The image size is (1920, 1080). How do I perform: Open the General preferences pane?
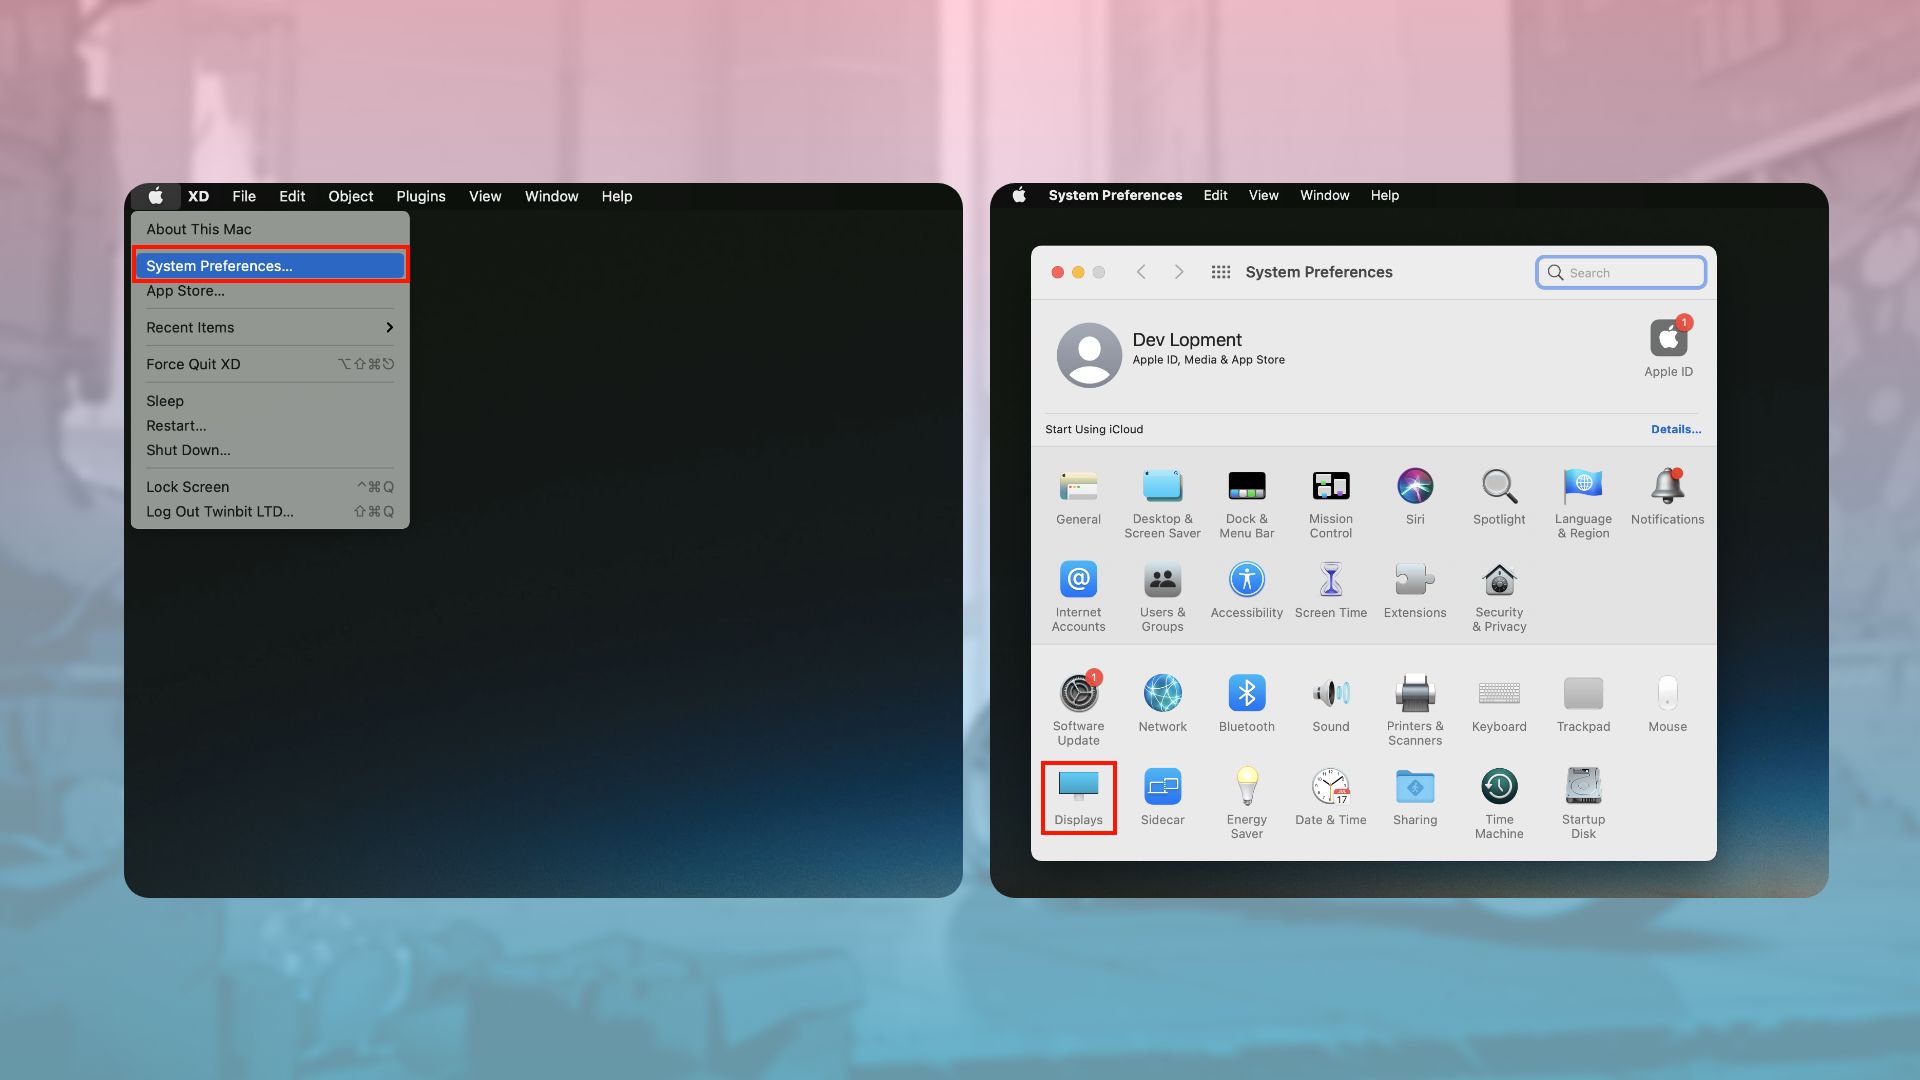coord(1078,497)
